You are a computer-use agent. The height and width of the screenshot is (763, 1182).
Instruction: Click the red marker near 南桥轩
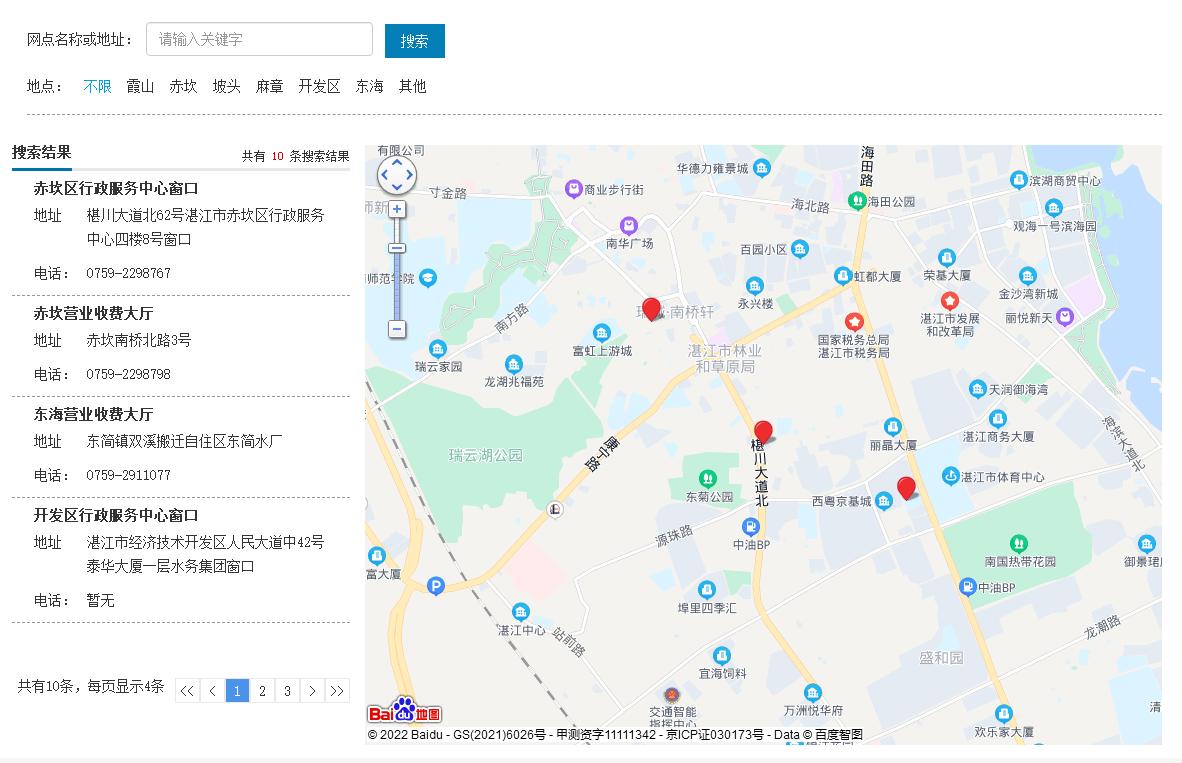(651, 308)
